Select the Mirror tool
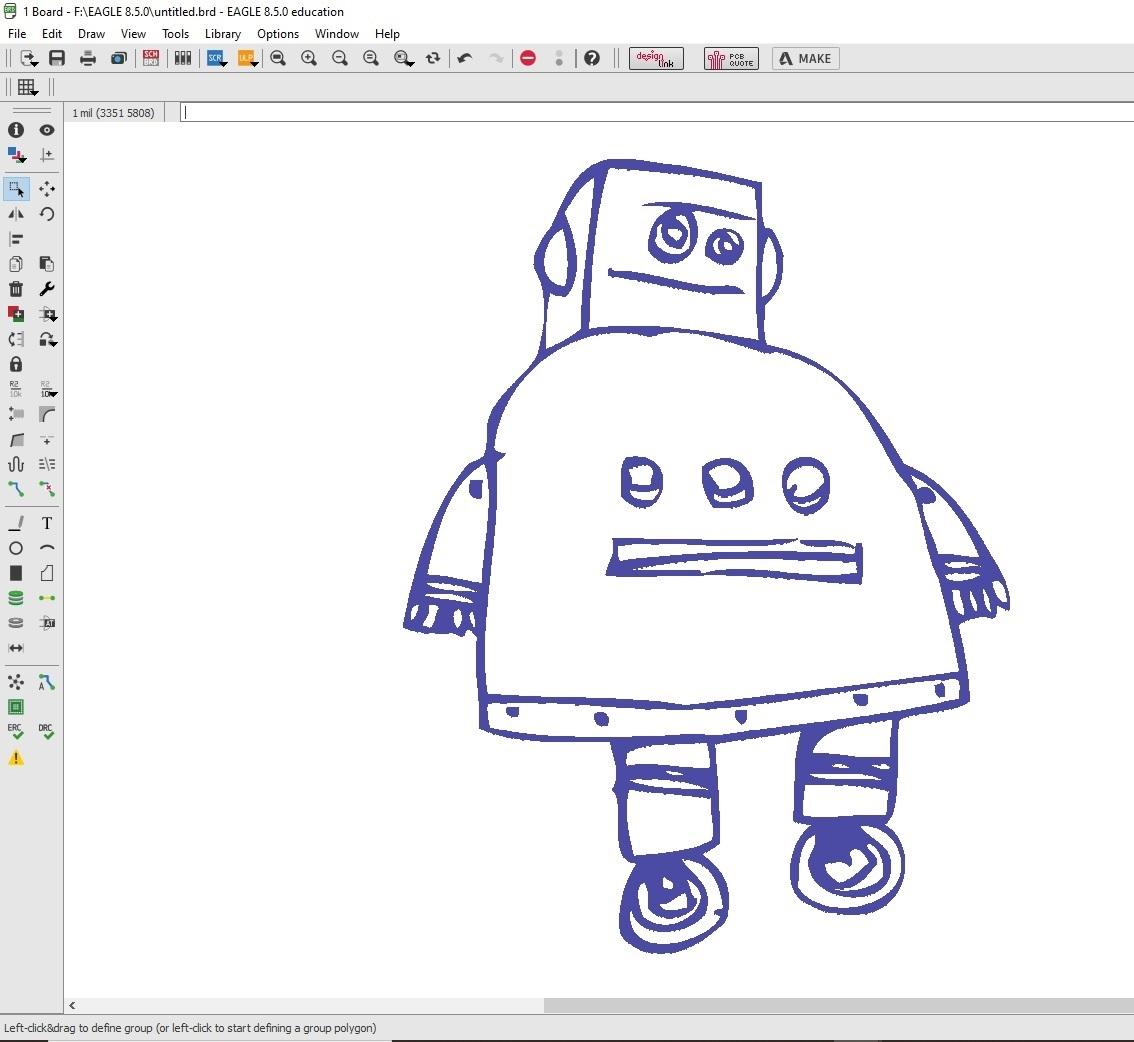This screenshot has width=1134, height=1042. pos(16,214)
